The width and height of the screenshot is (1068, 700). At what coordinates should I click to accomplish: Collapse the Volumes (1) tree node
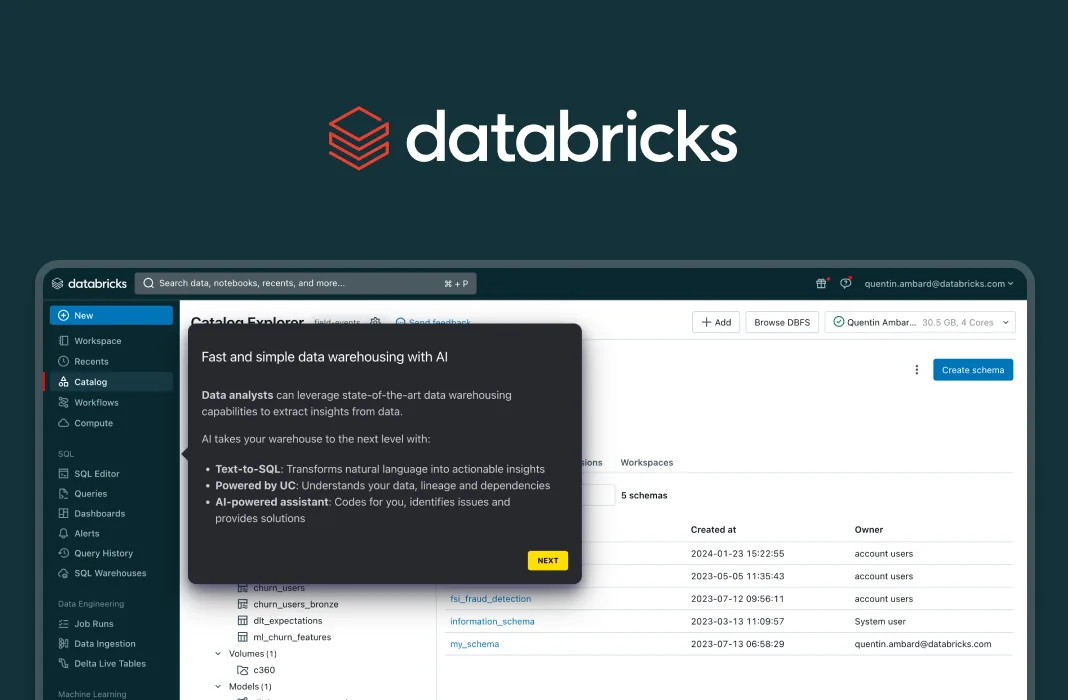pyautogui.click(x=218, y=654)
